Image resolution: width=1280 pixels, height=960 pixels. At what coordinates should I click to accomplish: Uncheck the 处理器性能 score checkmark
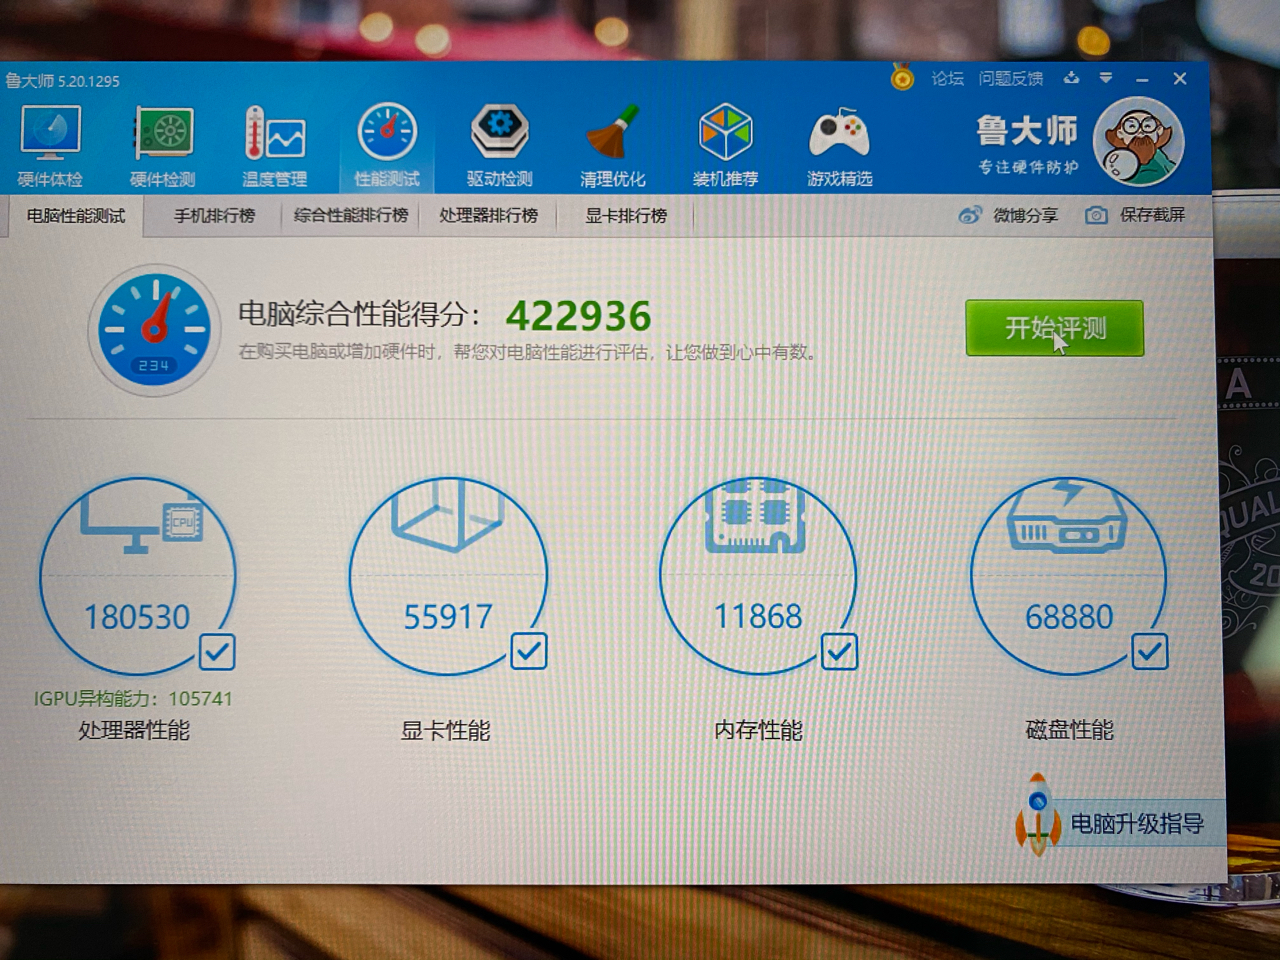pos(216,652)
